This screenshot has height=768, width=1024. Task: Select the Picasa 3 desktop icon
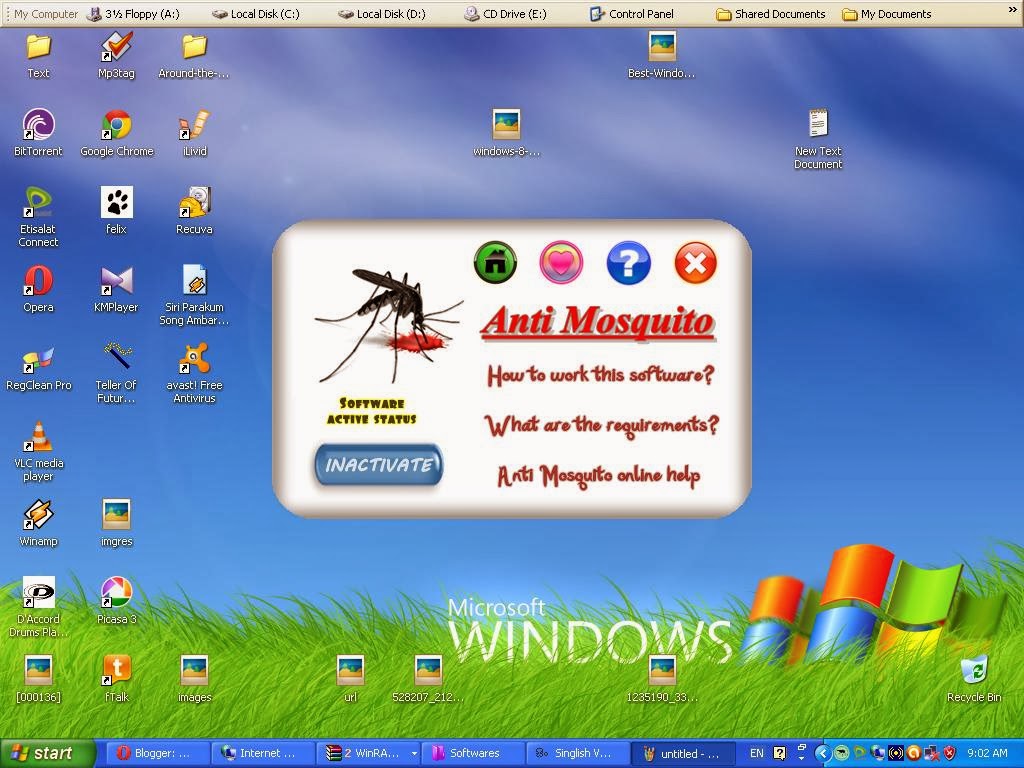116,601
